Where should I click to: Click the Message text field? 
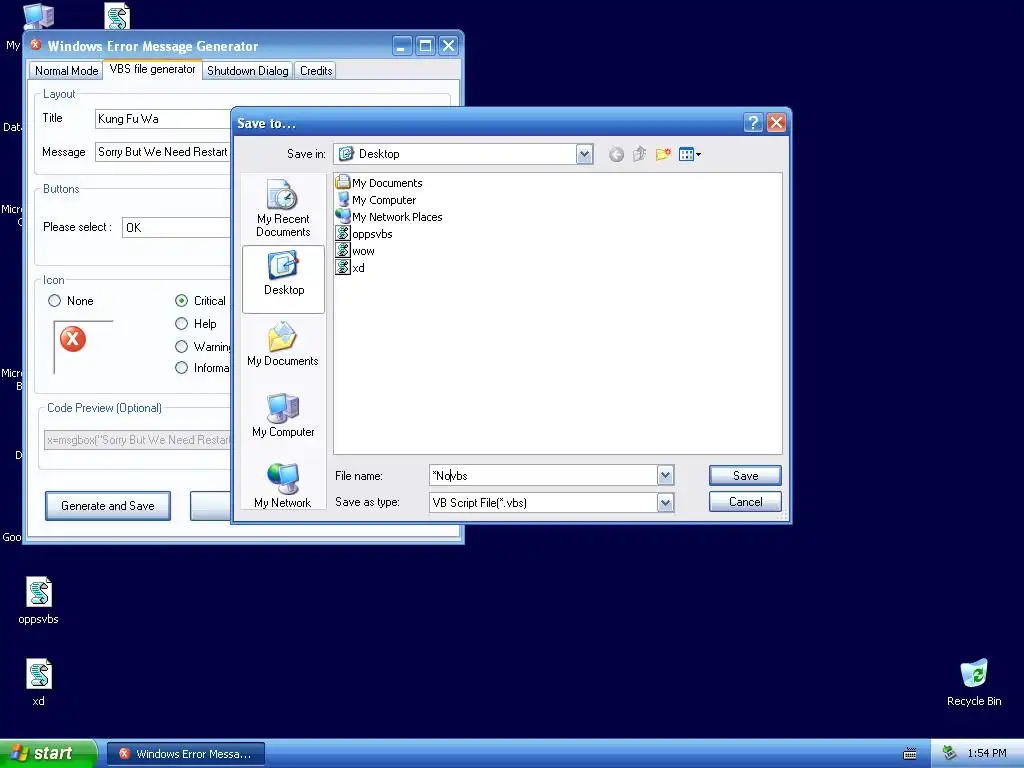[x=163, y=152]
